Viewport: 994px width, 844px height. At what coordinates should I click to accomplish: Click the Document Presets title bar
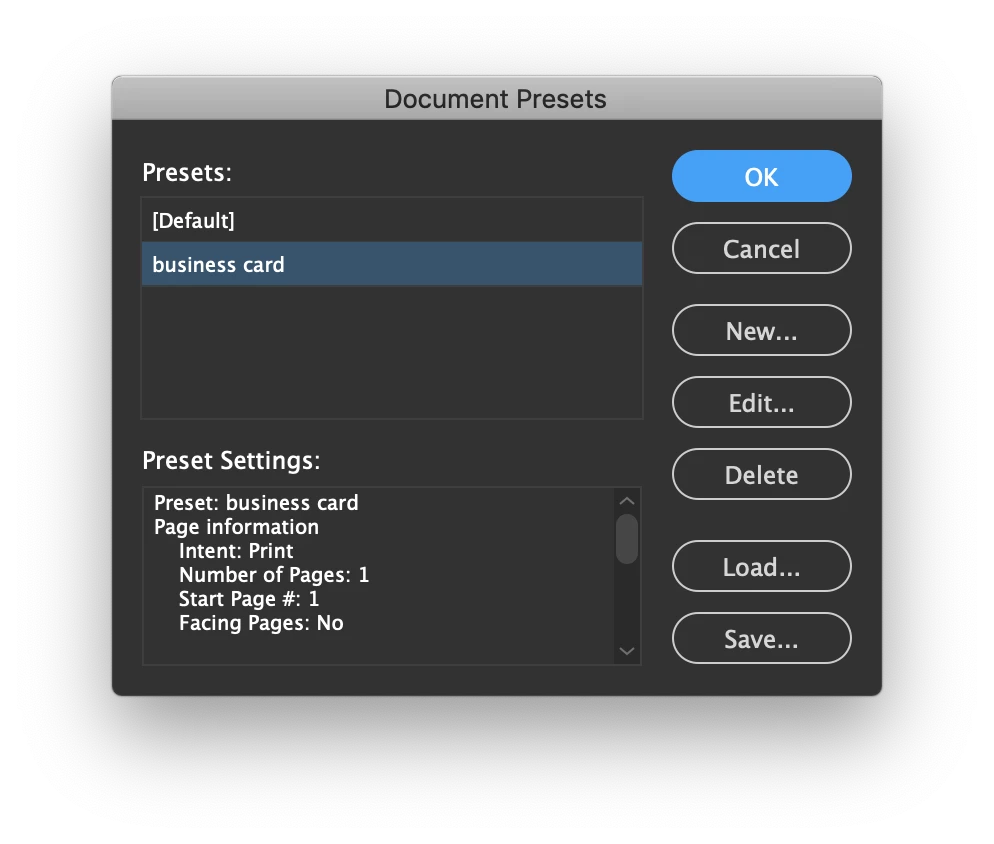[496, 98]
